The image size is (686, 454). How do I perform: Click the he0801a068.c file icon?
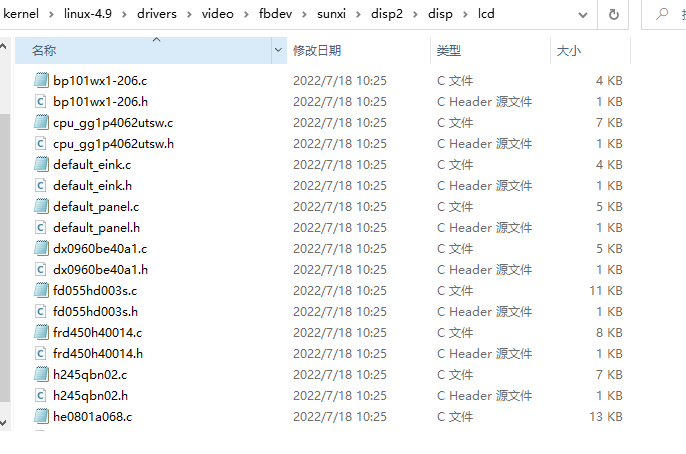click(41, 416)
